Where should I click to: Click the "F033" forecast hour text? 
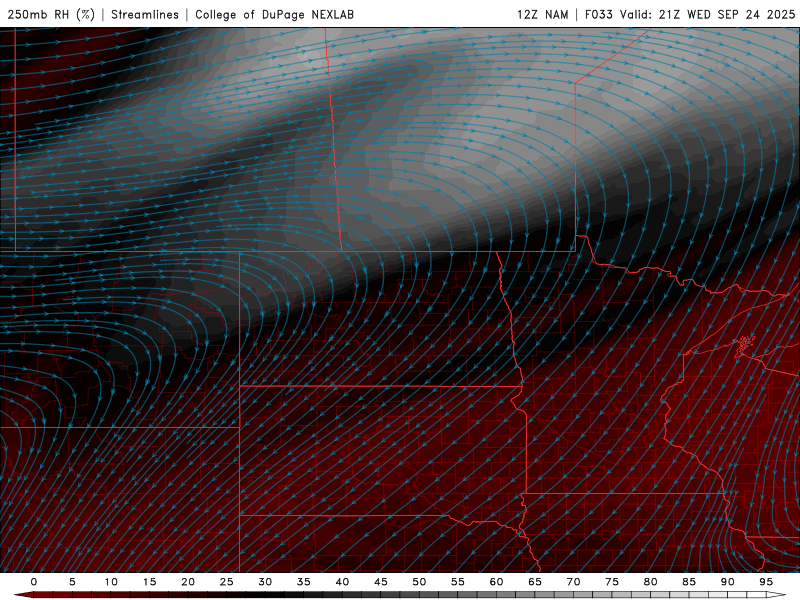click(x=598, y=14)
